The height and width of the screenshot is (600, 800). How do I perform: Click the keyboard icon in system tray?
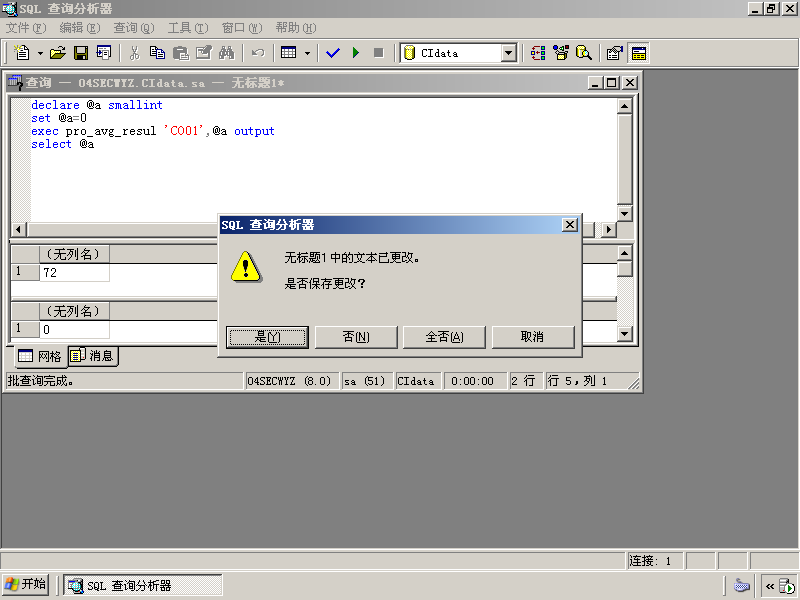pos(741,586)
